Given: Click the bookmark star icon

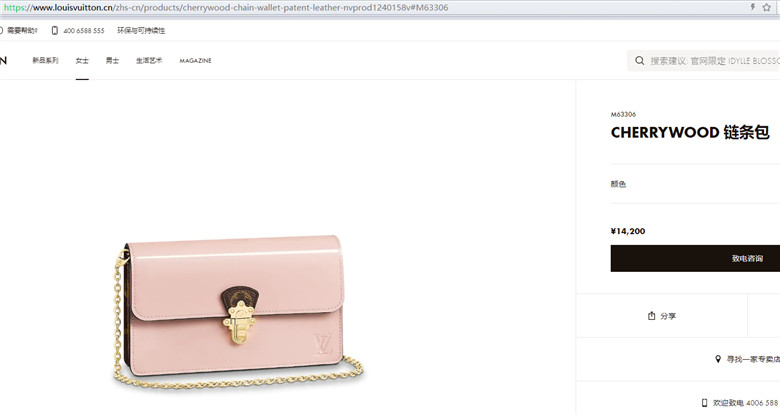Looking at the screenshot, I should [767, 7].
